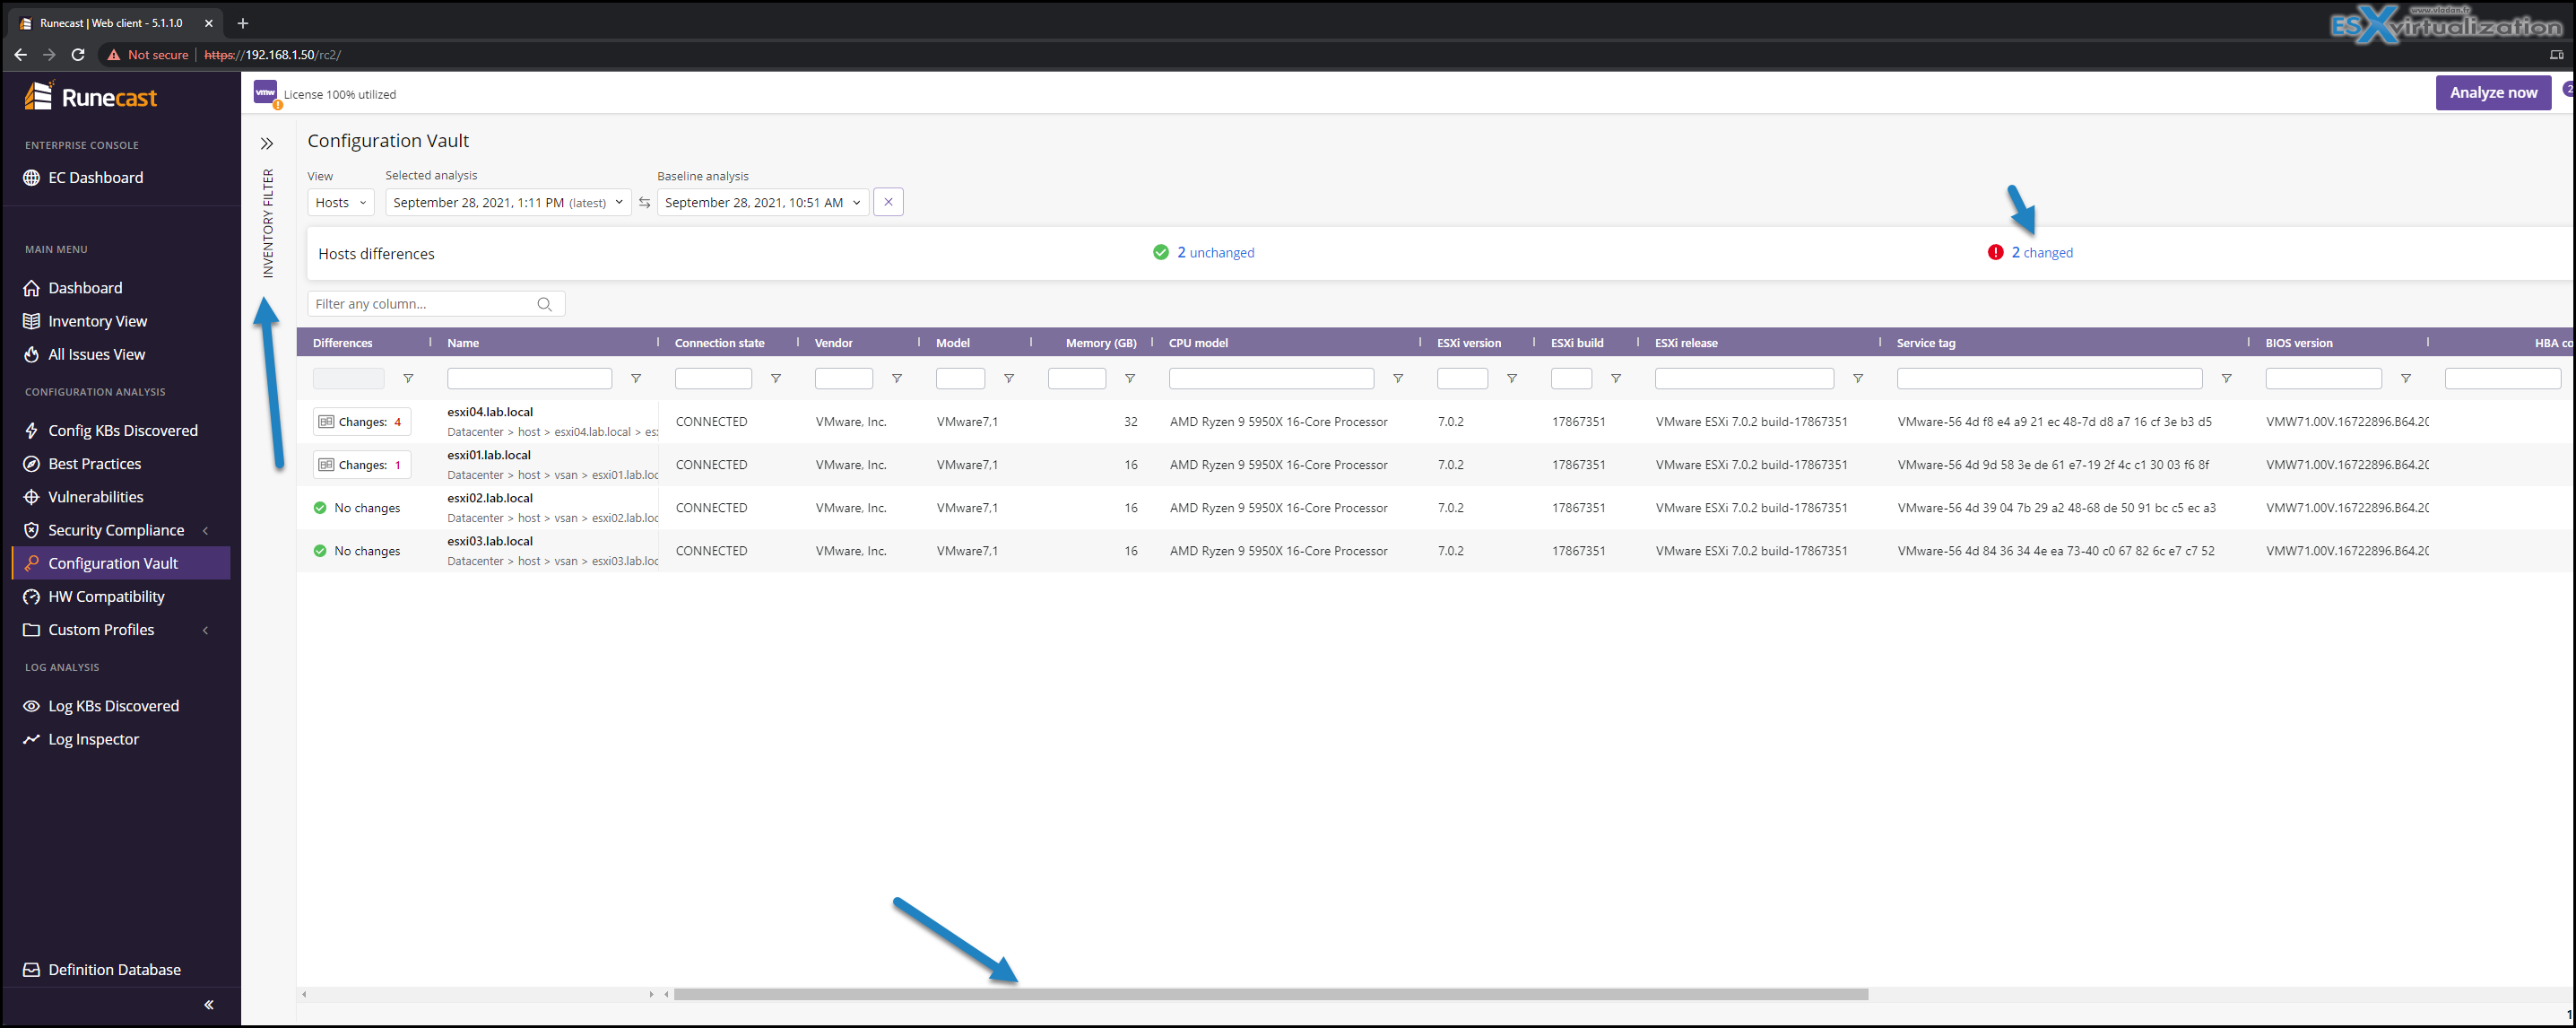
Task: Click the VMware license status icon
Action: pyautogui.click(x=266, y=93)
